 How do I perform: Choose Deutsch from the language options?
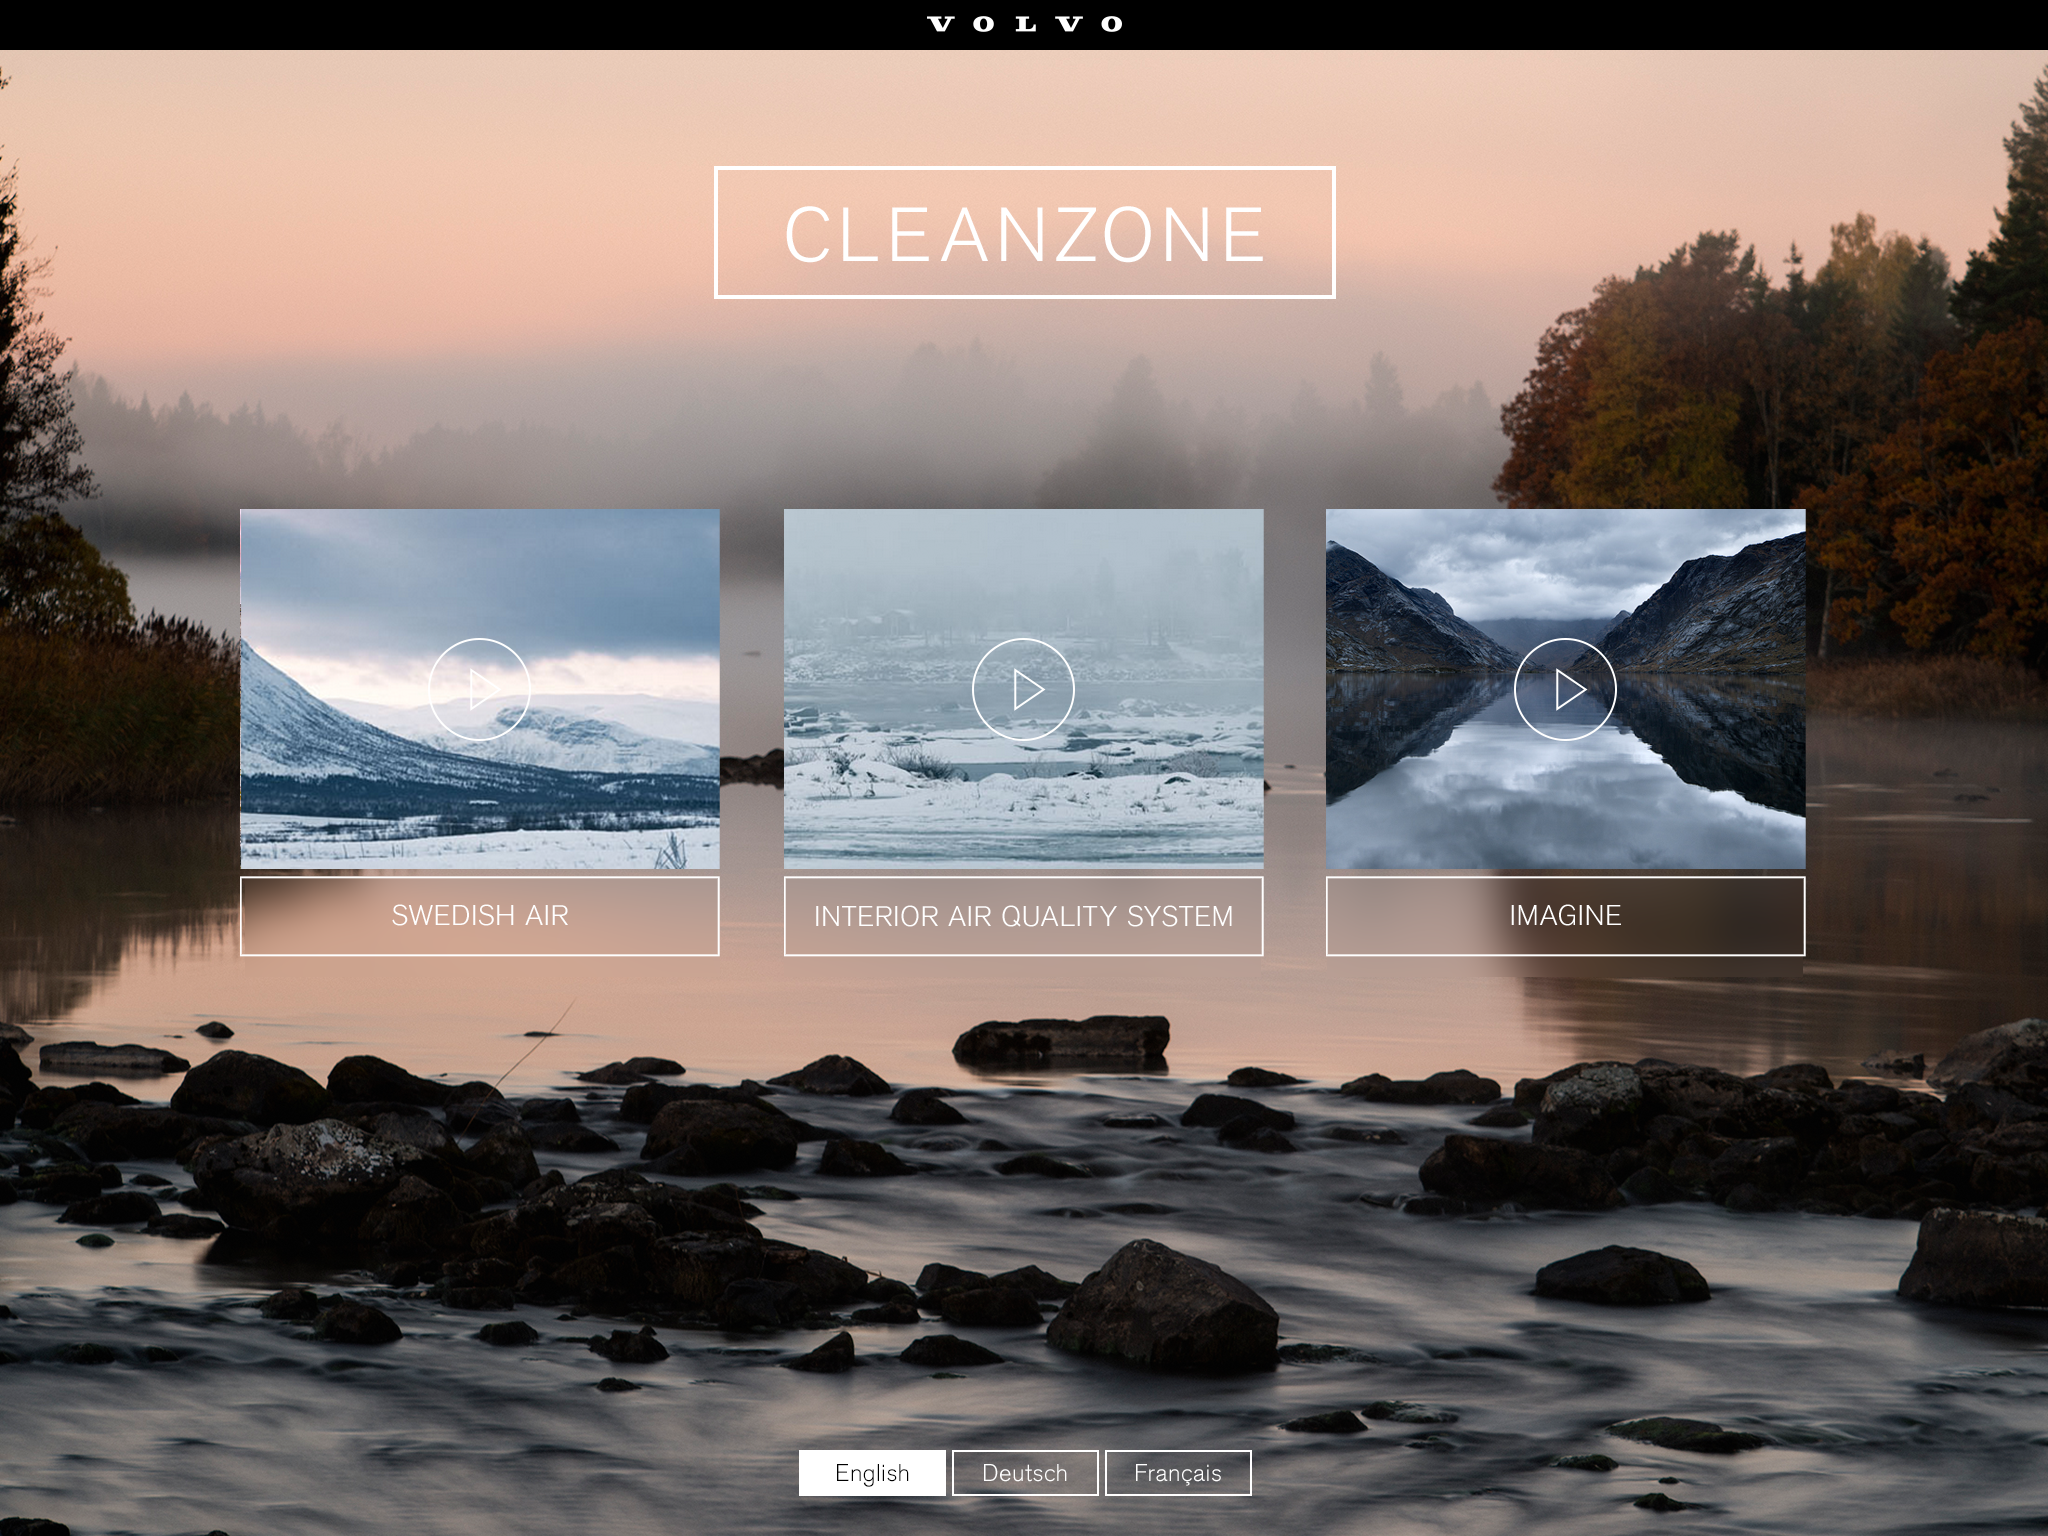(1024, 1473)
